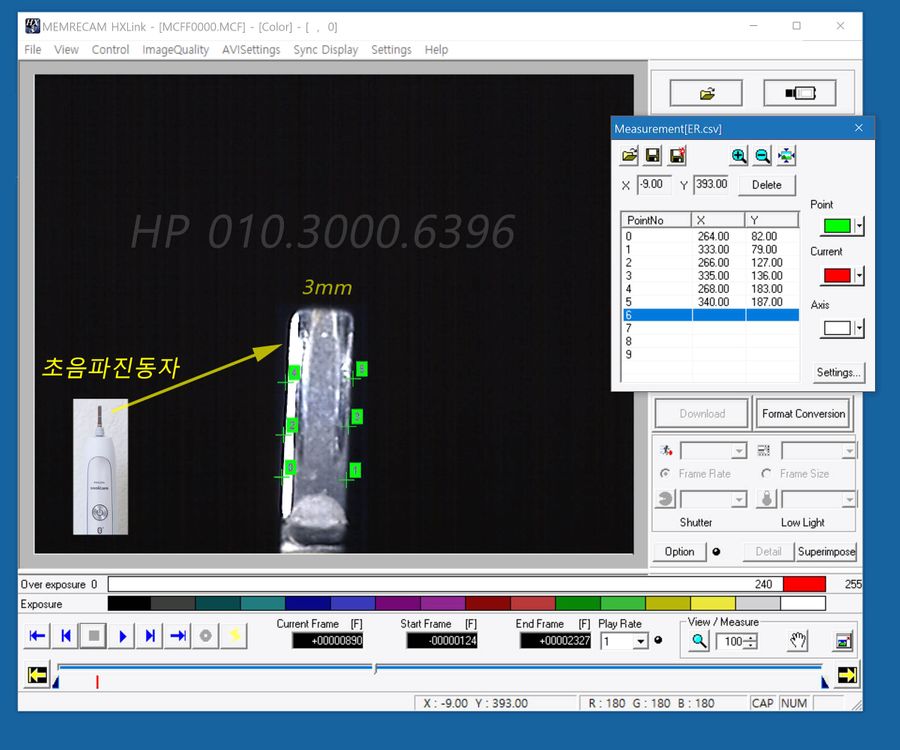The image size is (900, 750).
Task: Click the Format Conversion button
Action: [x=803, y=413]
